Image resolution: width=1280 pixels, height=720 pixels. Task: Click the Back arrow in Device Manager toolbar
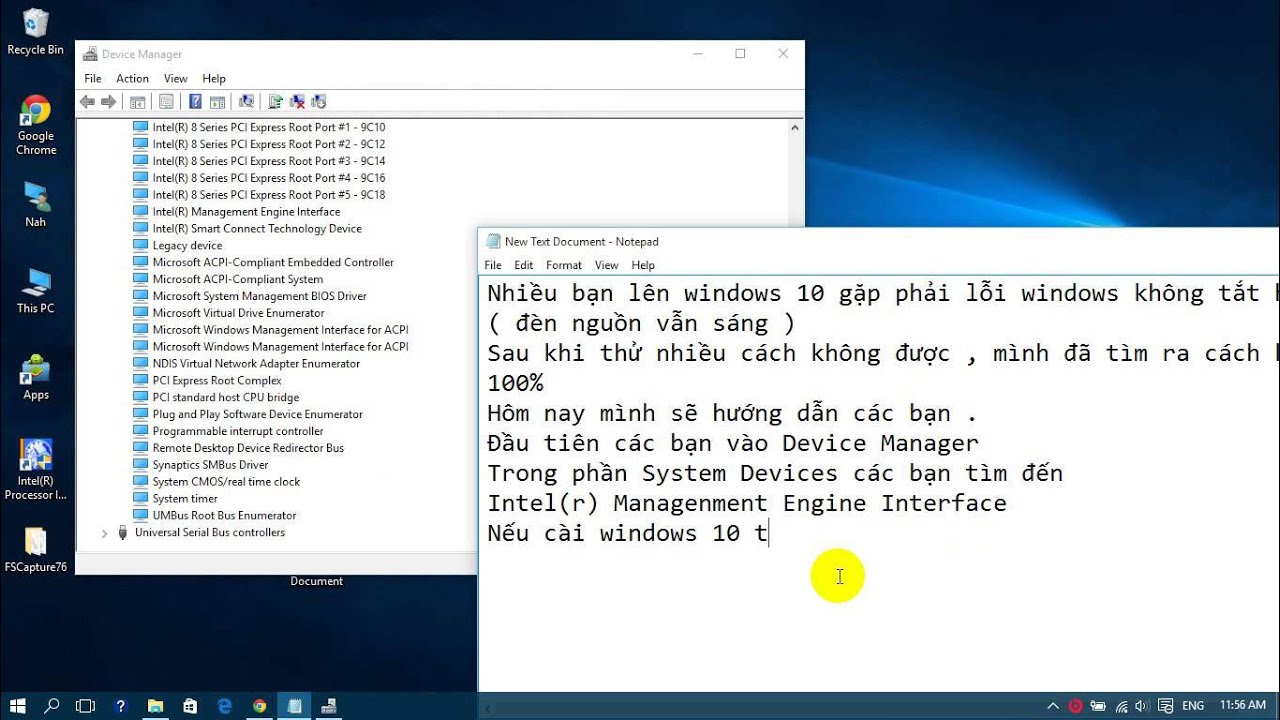(x=87, y=101)
